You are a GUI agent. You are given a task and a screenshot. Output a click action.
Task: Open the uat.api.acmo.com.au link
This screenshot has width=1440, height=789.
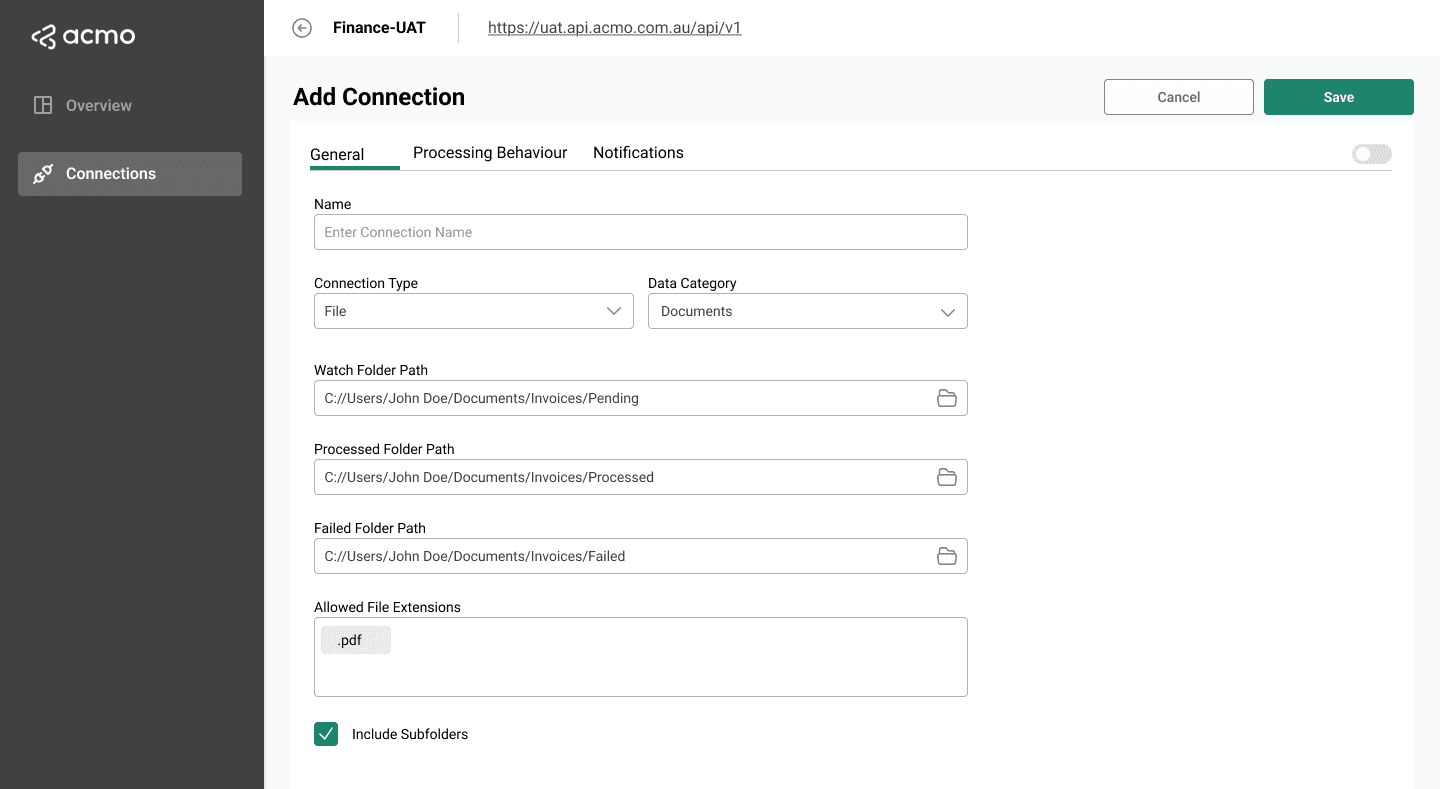614,27
